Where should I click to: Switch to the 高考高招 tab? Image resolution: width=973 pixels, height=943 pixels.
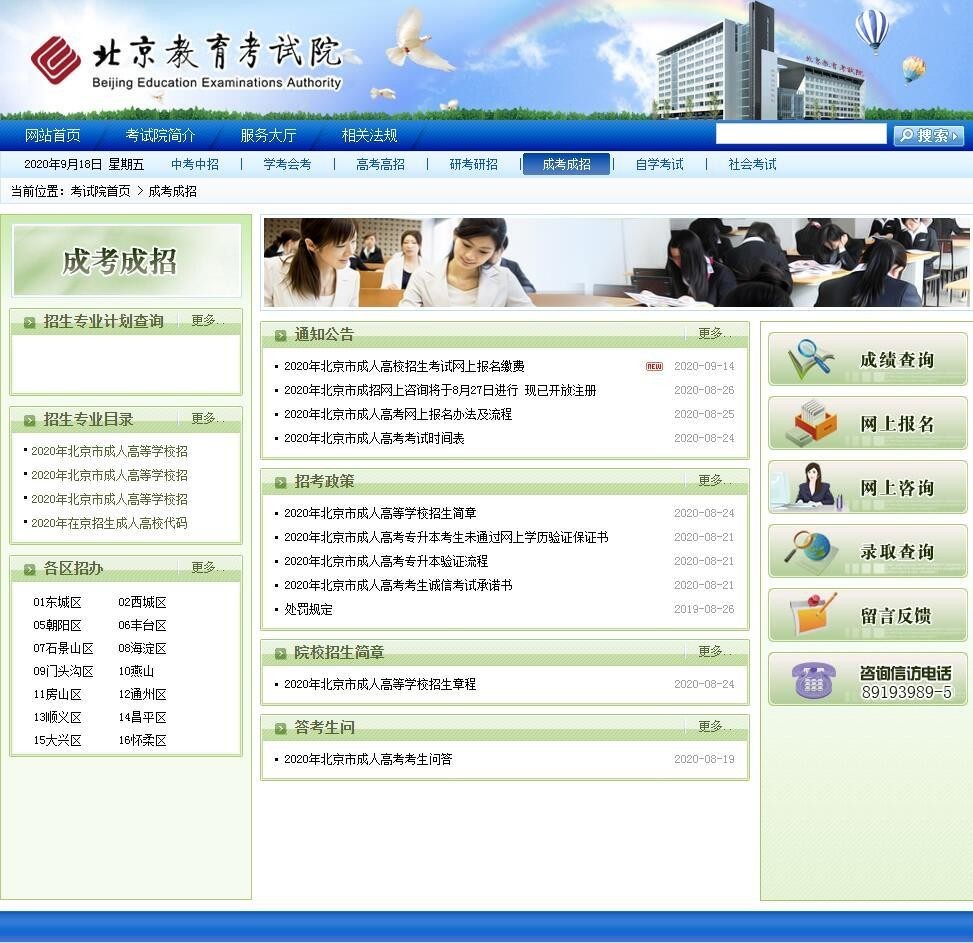point(380,164)
